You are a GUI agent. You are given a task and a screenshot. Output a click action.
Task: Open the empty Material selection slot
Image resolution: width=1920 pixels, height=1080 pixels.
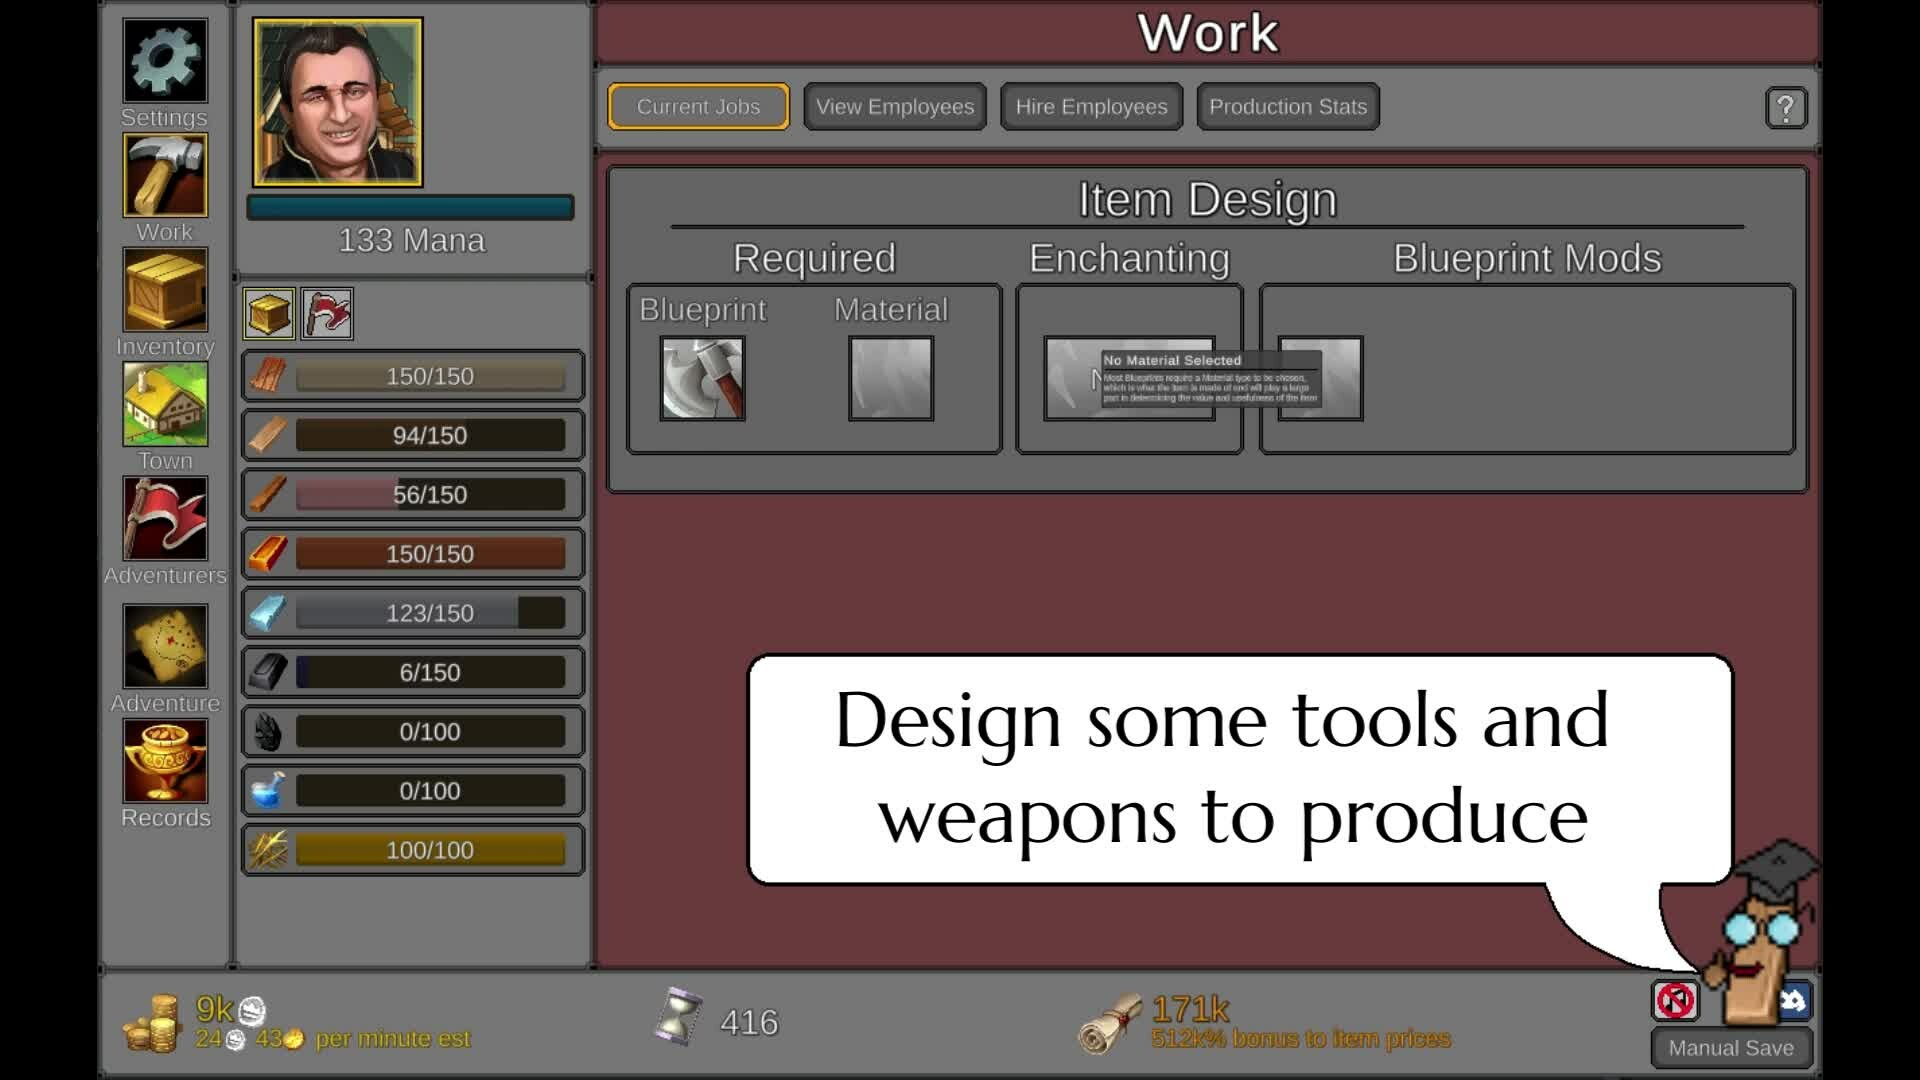[x=890, y=378]
